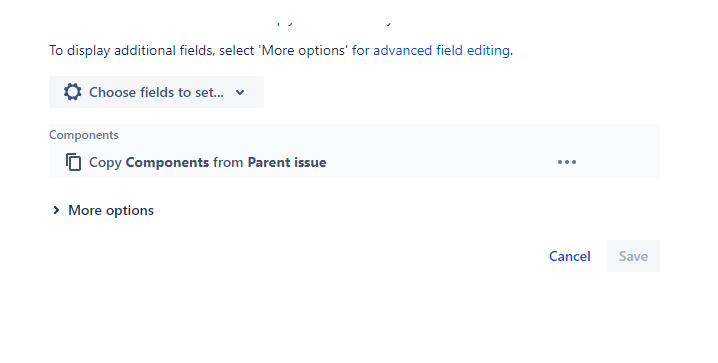
Task: Click the down arrow in Choose fields button
Action: click(x=240, y=92)
